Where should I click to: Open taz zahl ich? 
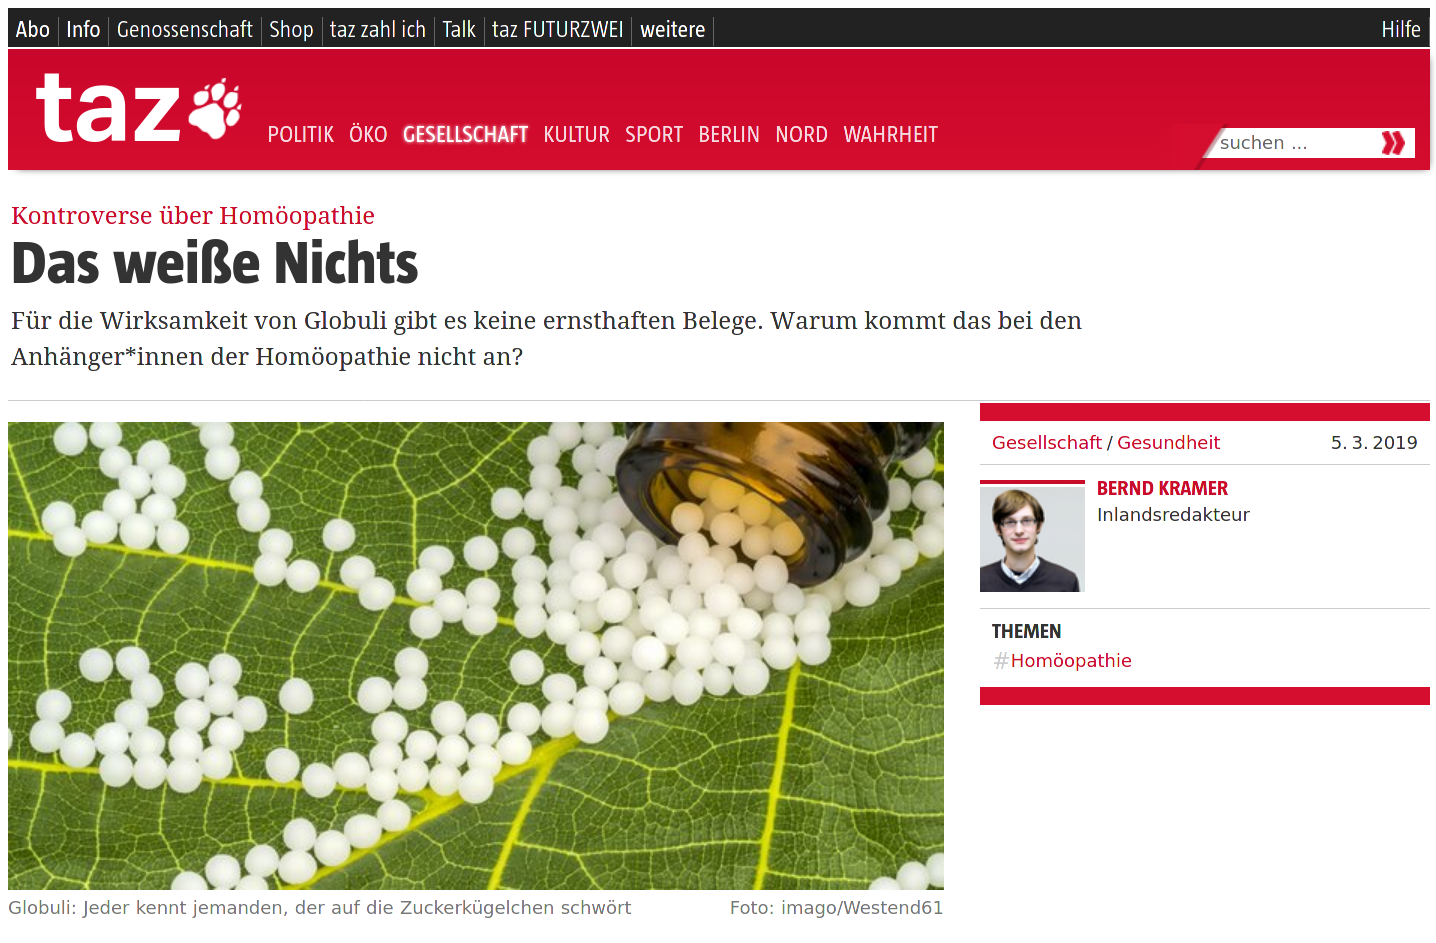pyautogui.click(x=378, y=30)
